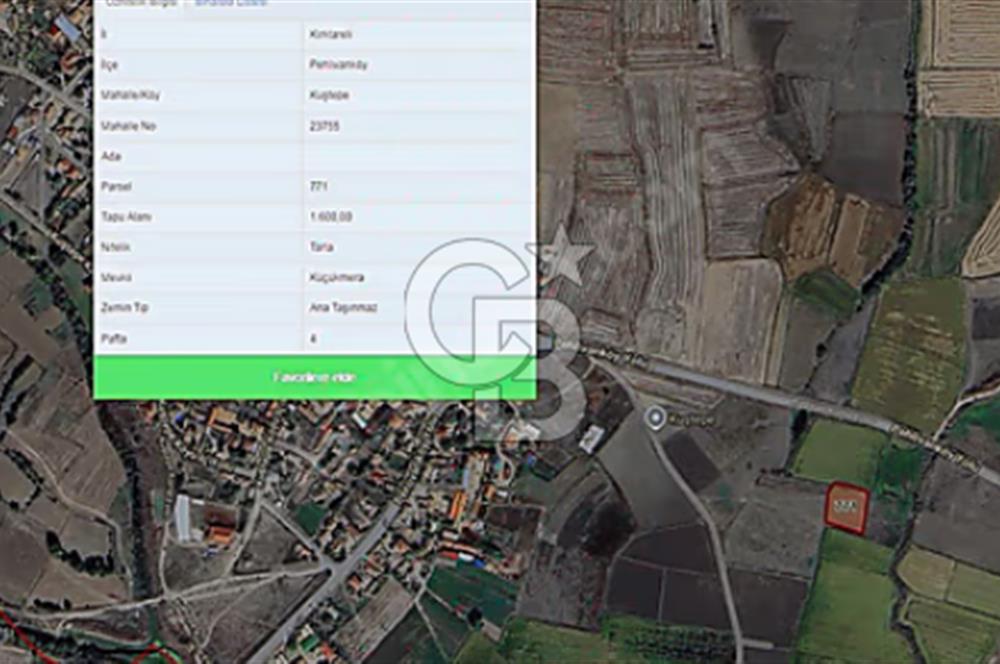Click the green Favorilere ekle button
The height and width of the screenshot is (664, 1000).
[314, 378]
